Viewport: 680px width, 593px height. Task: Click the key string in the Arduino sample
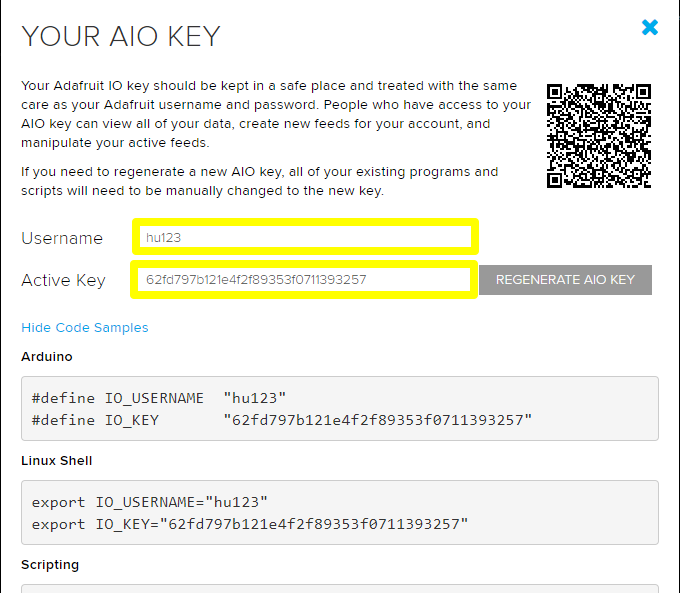coord(377,420)
